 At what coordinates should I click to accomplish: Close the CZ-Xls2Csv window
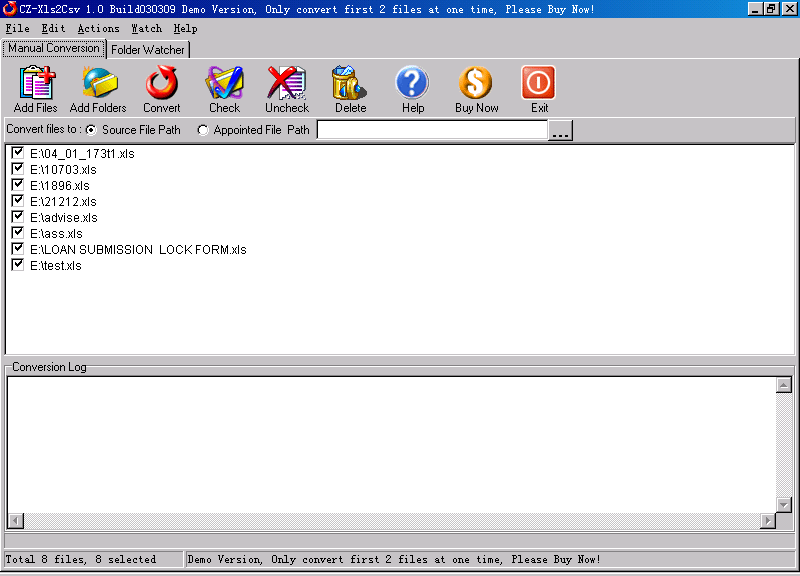(x=789, y=9)
